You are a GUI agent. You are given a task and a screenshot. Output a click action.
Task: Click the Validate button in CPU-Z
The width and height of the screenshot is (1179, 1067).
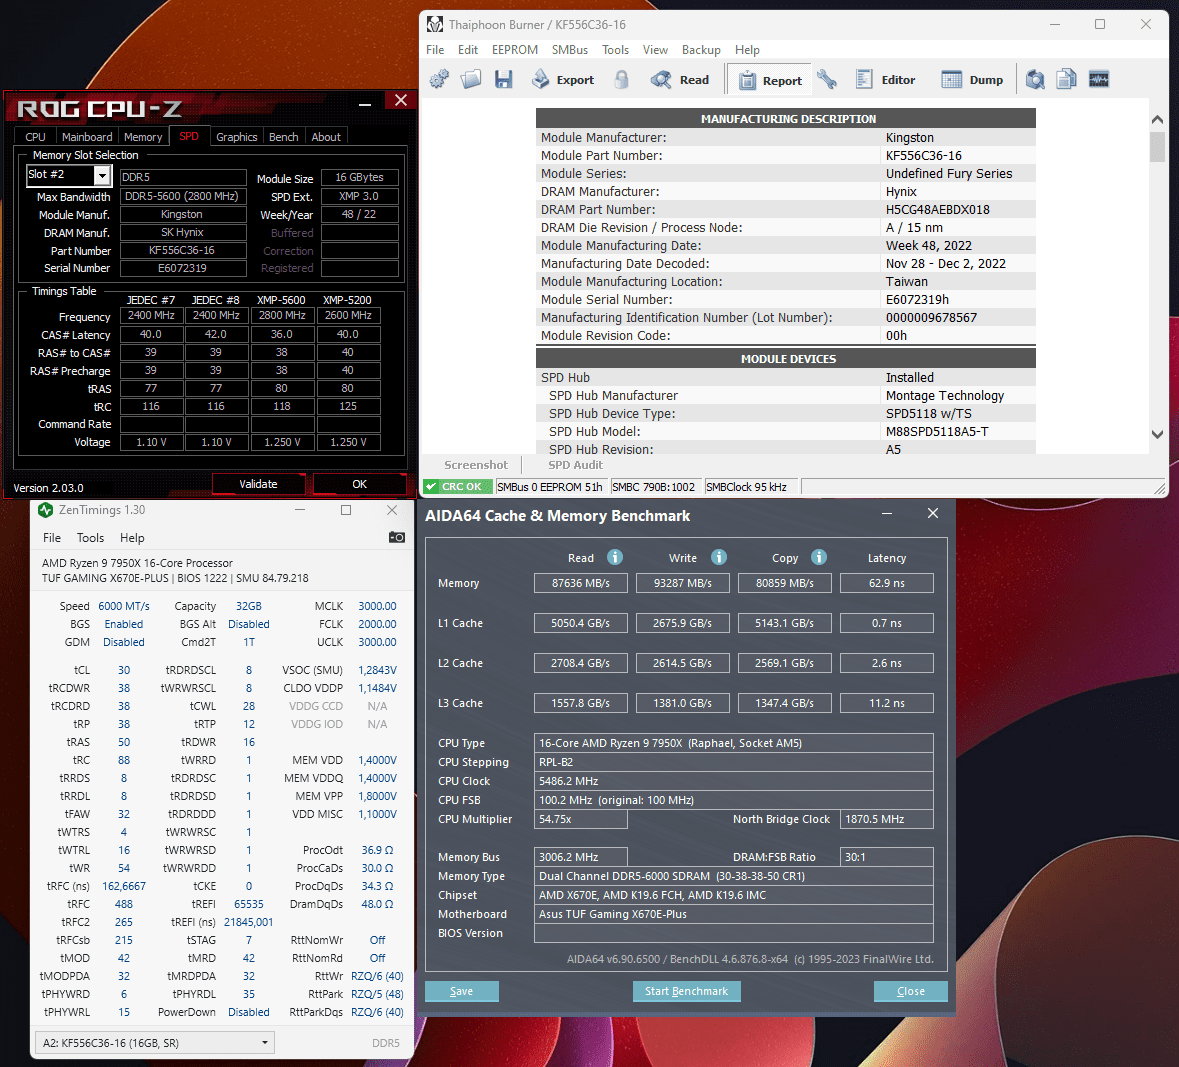pos(258,484)
